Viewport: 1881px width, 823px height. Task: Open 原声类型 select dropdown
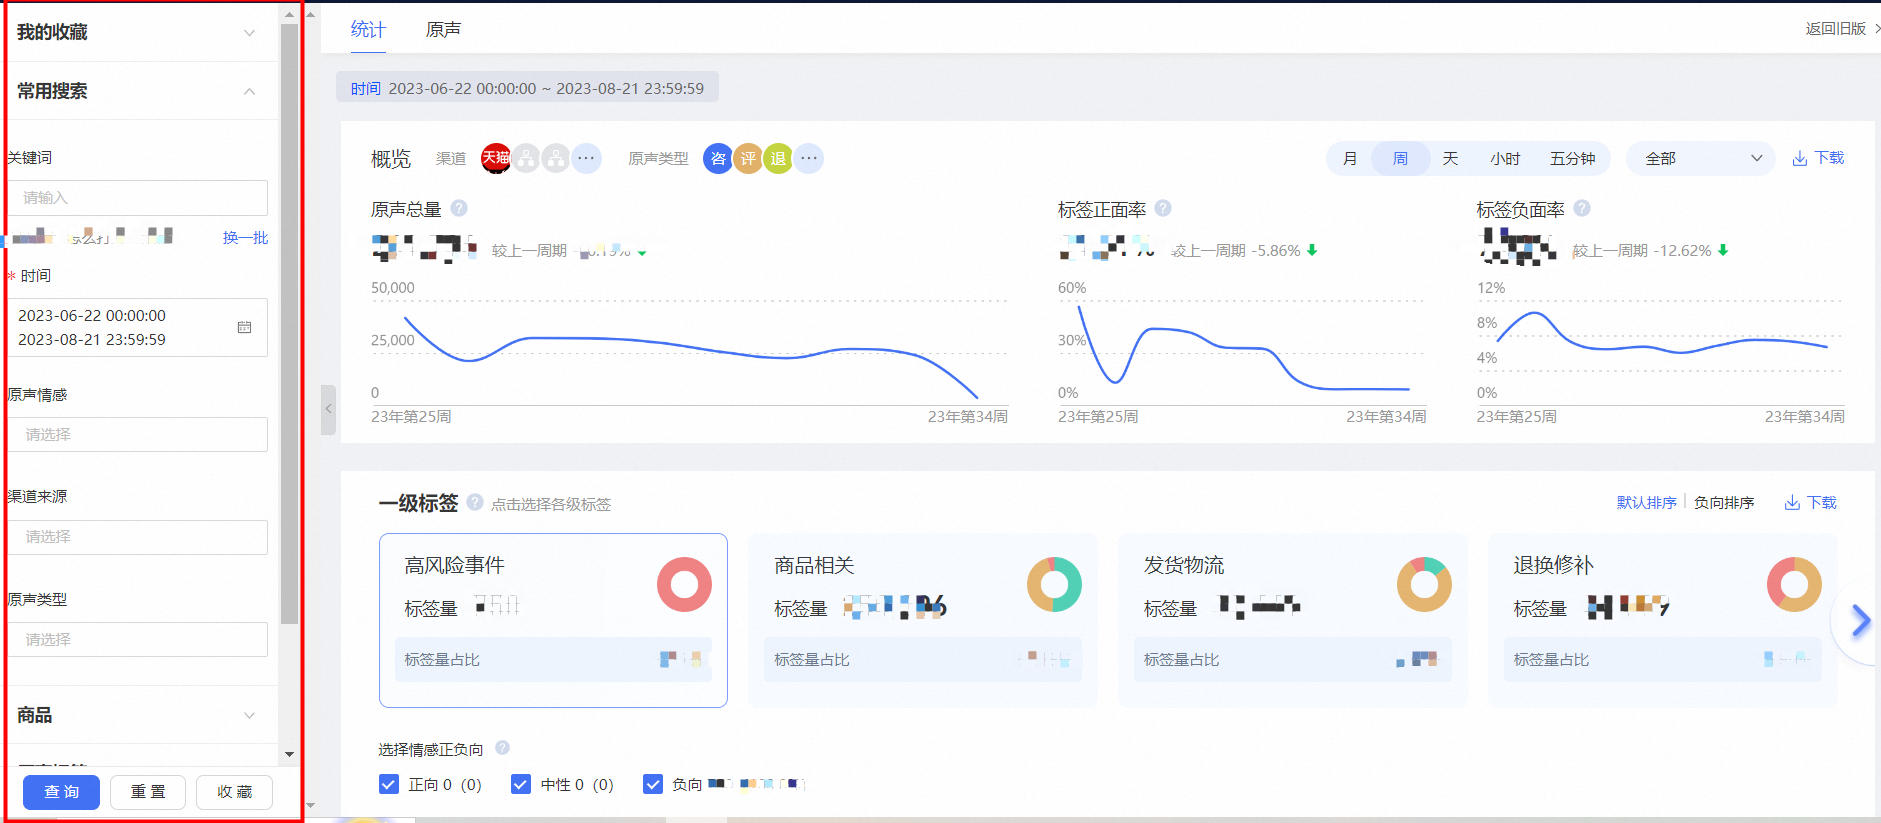pyautogui.click(x=138, y=639)
